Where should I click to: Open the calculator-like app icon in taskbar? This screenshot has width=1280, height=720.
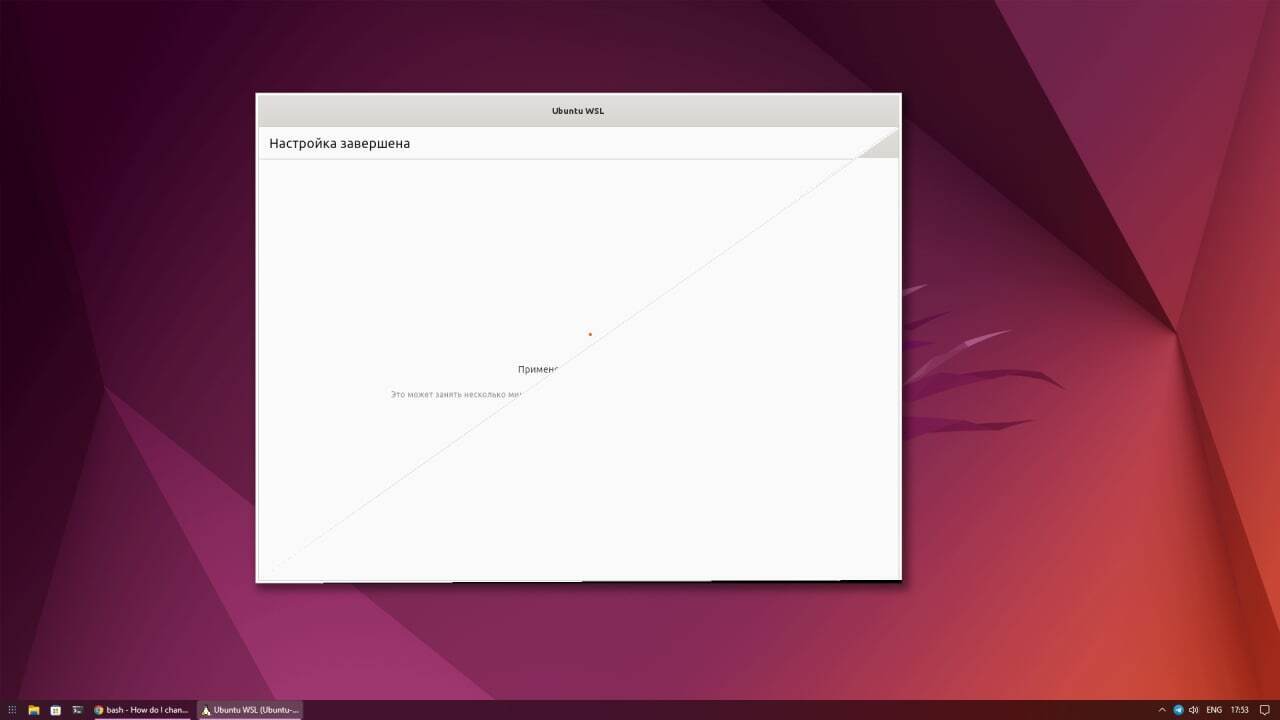(x=56, y=710)
